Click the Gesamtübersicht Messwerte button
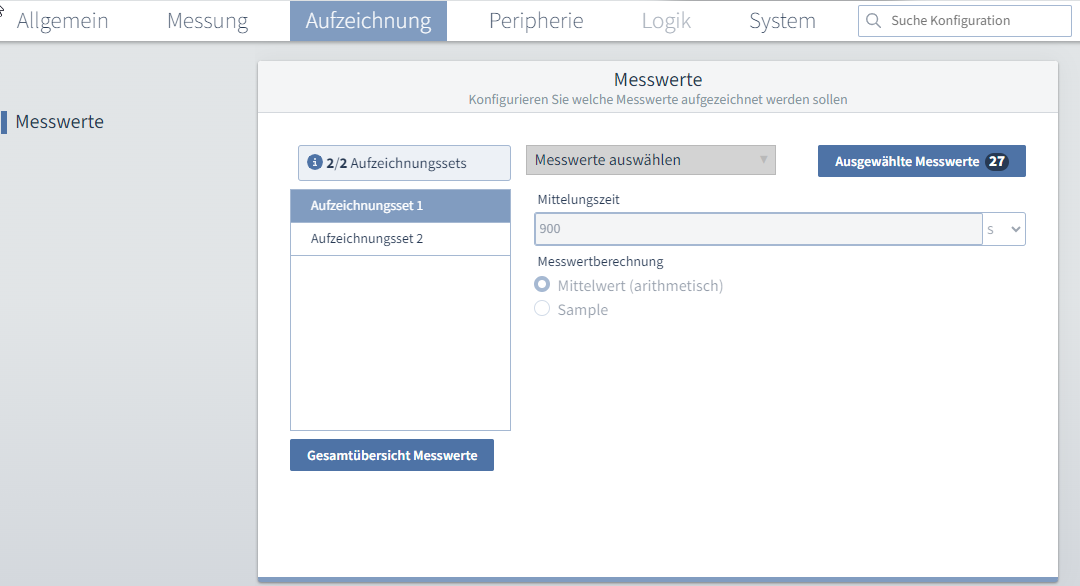 pyautogui.click(x=391, y=454)
